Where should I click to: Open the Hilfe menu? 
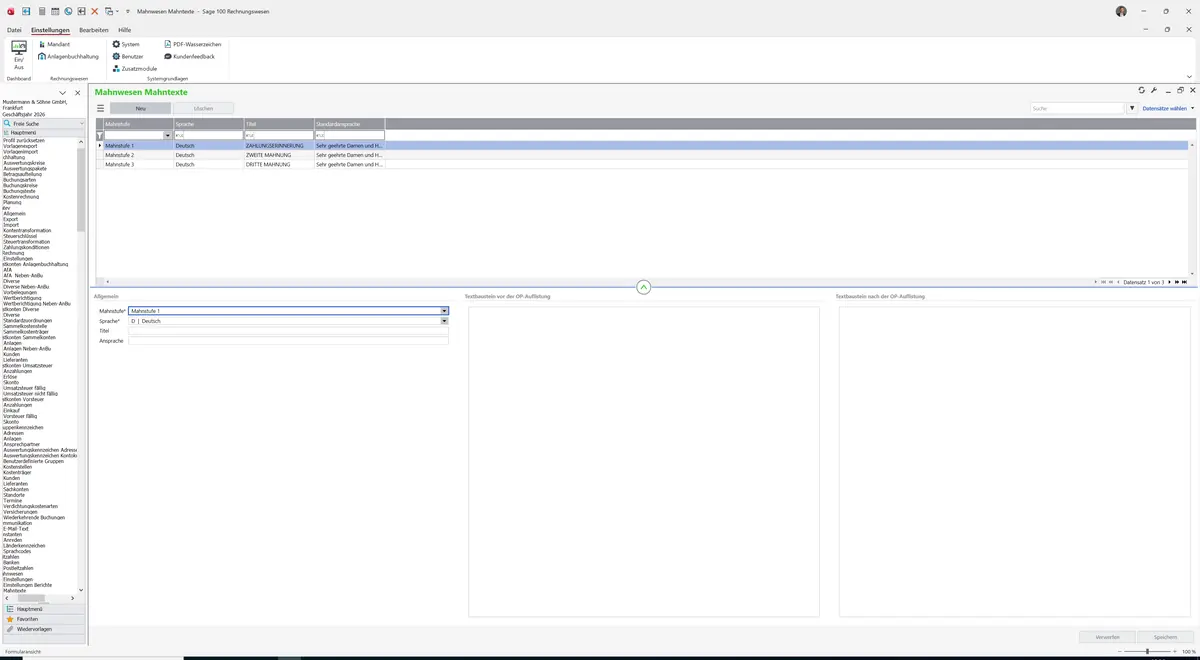pyautogui.click(x=125, y=30)
